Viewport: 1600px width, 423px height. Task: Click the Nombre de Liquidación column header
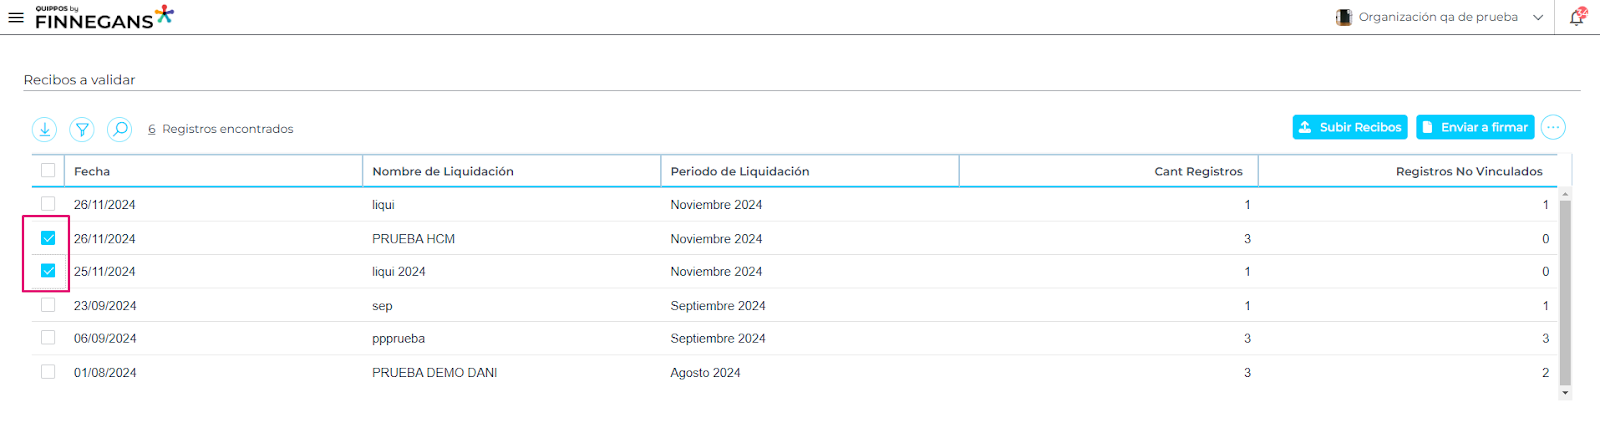(x=443, y=171)
